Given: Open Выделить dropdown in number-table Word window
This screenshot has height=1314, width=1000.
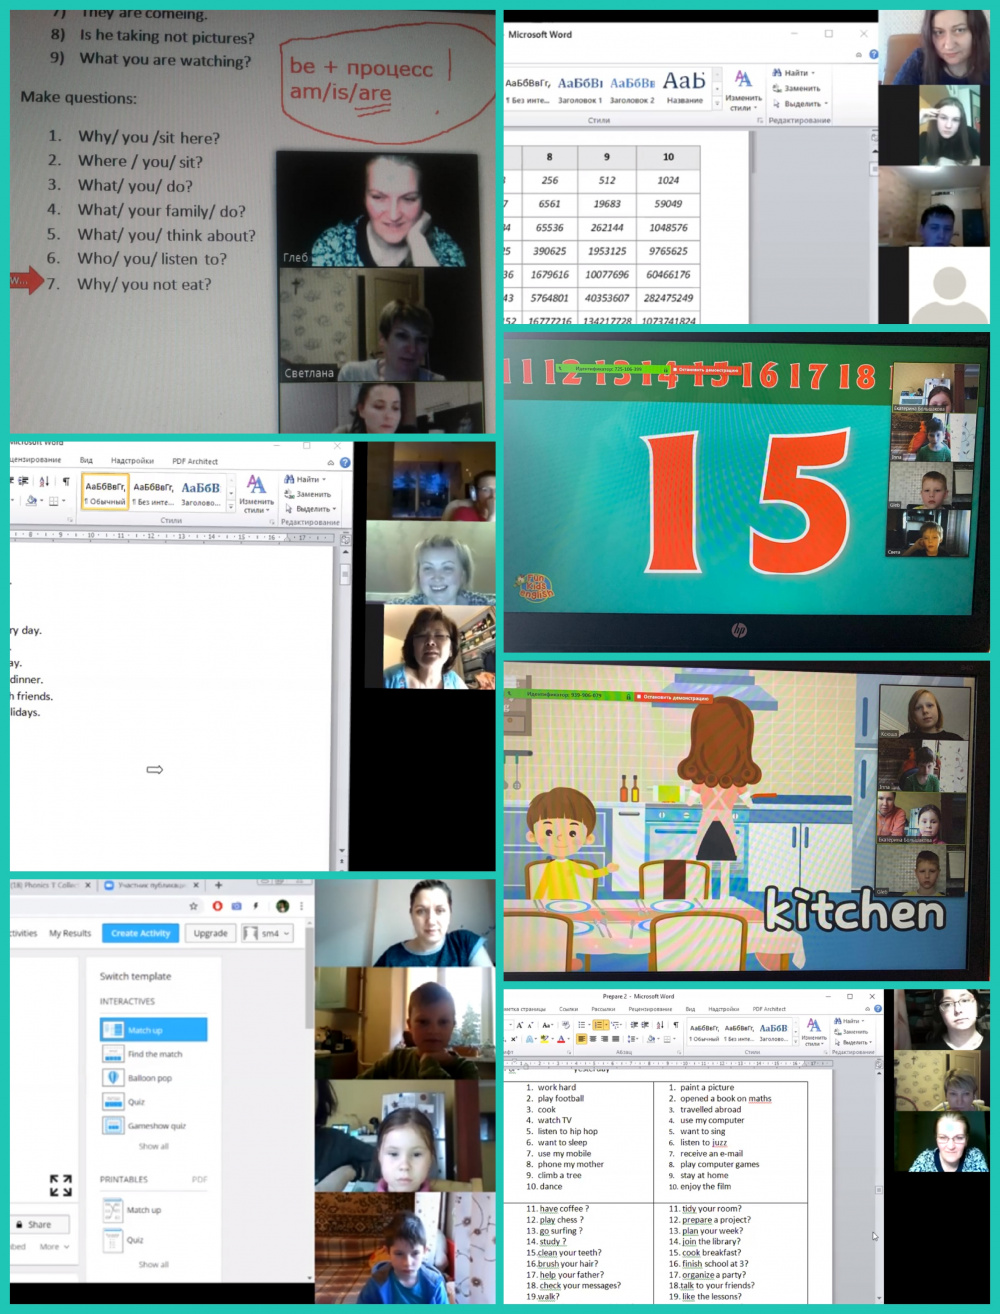Looking at the screenshot, I should pyautogui.click(x=800, y=103).
